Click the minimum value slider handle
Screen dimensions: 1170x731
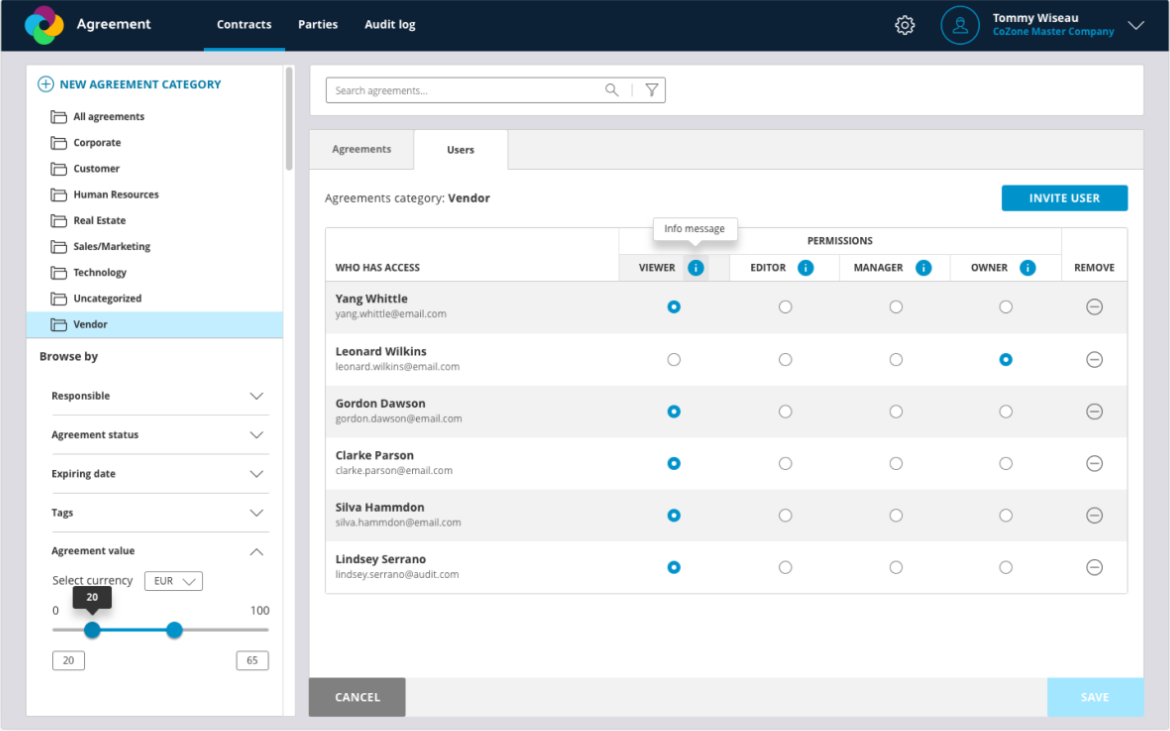click(x=92, y=630)
